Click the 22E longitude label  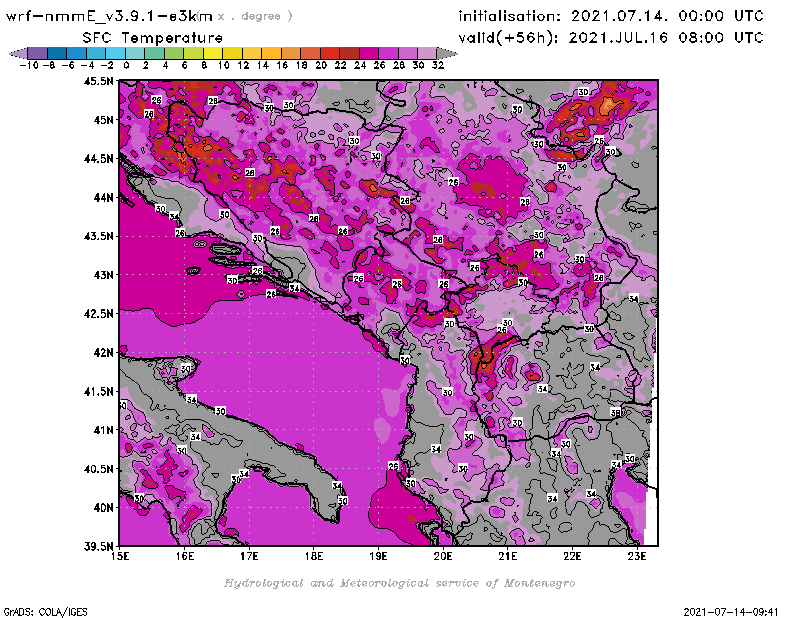(x=572, y=556)
